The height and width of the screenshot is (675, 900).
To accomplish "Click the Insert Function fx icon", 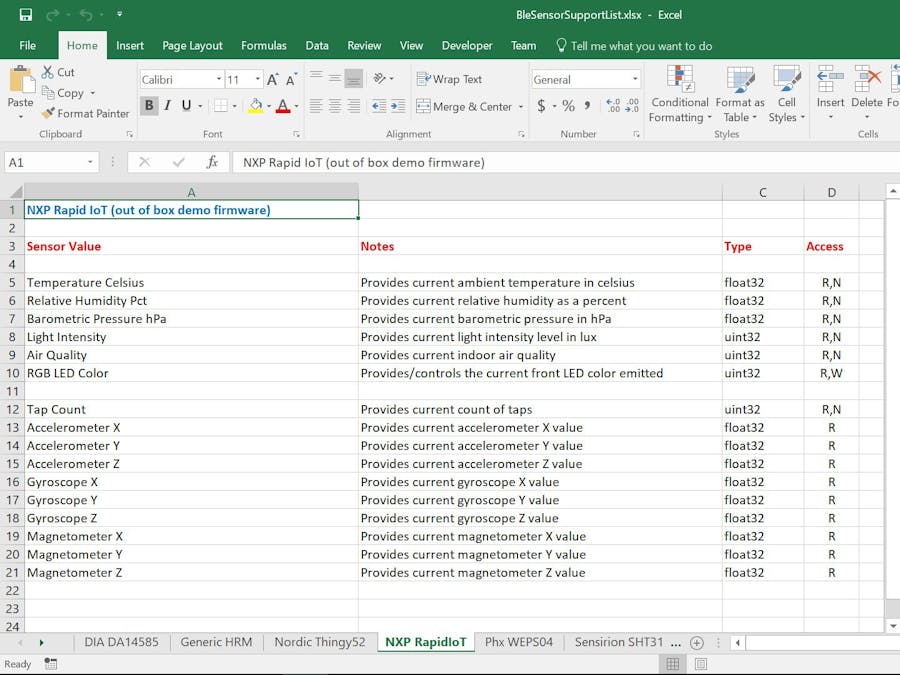I will 212,162.
